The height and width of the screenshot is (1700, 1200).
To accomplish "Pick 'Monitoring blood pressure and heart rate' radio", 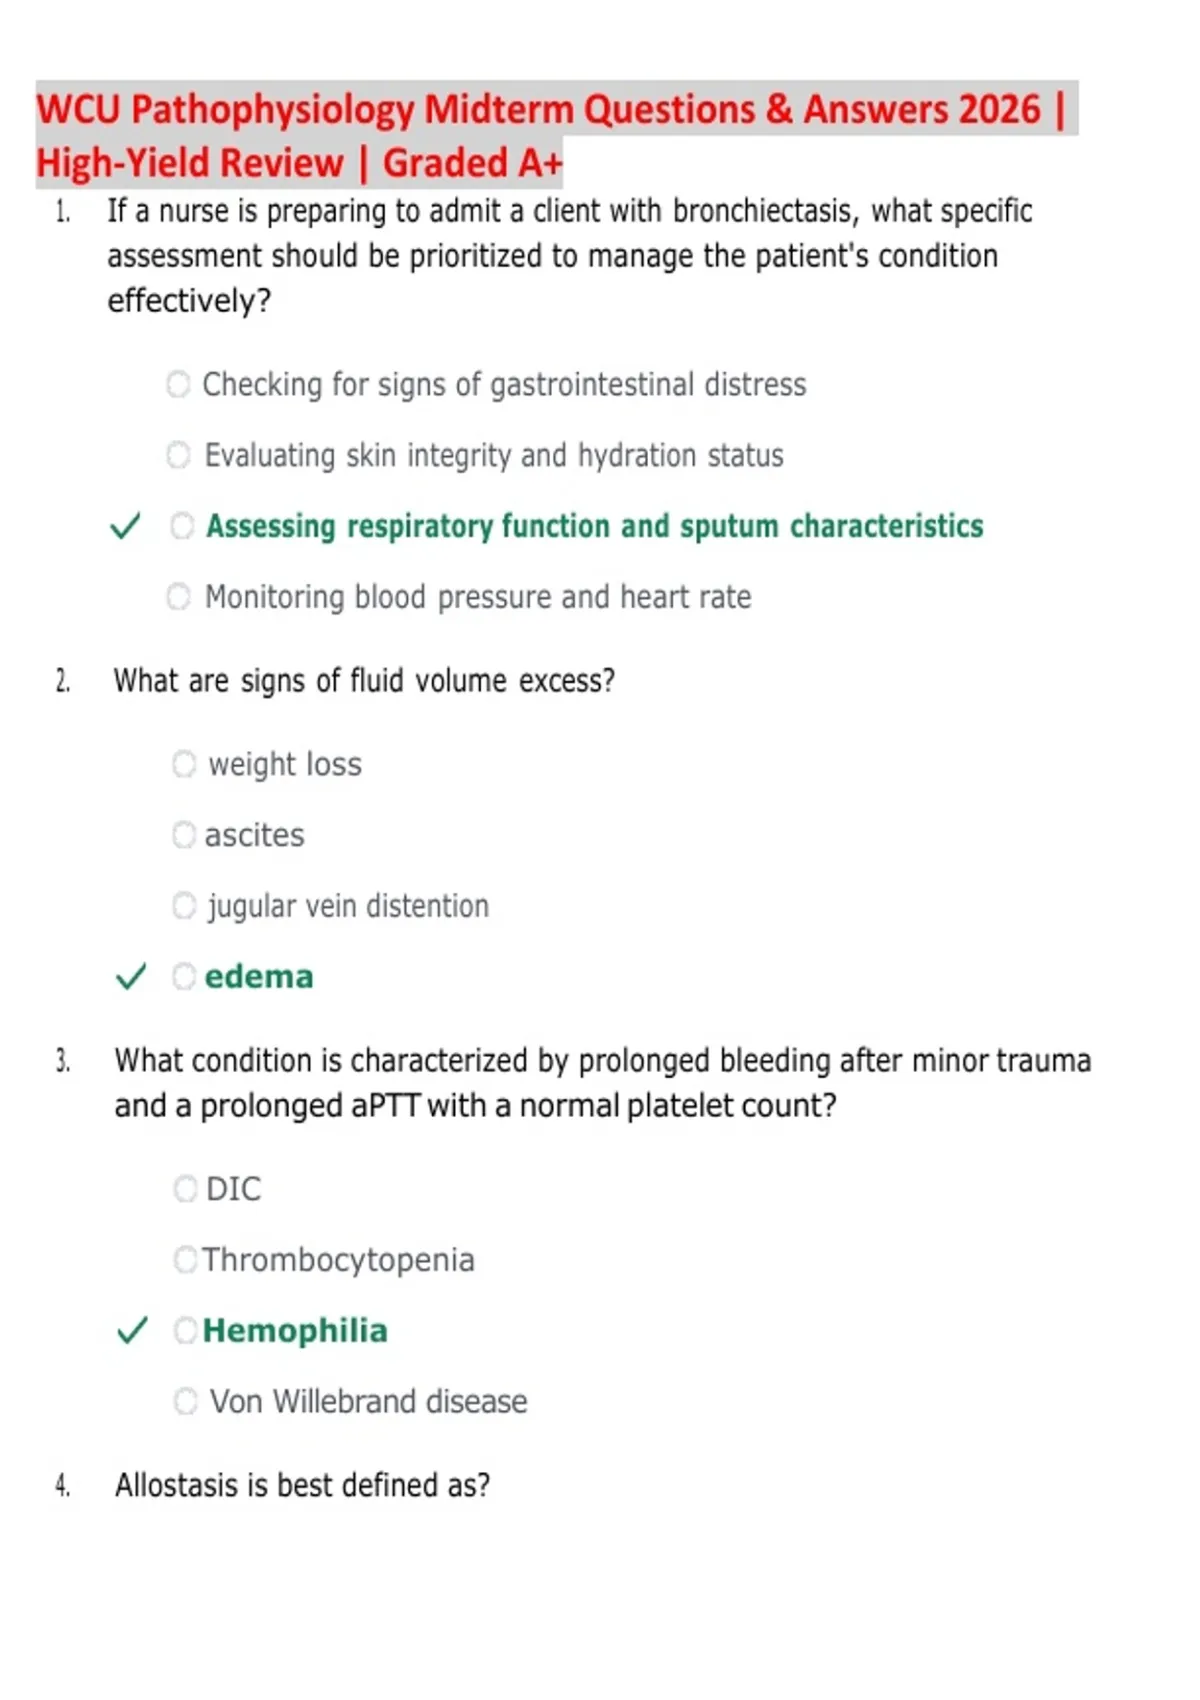I will [178, 597].
